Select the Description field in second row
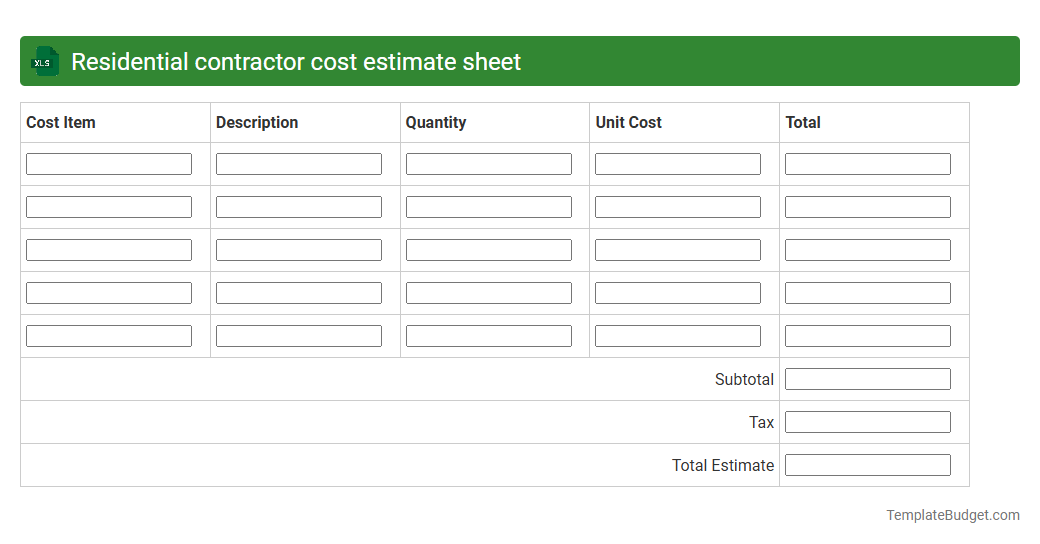The height and width of the screenshot is (544, 1040). (x=298, y=207)
